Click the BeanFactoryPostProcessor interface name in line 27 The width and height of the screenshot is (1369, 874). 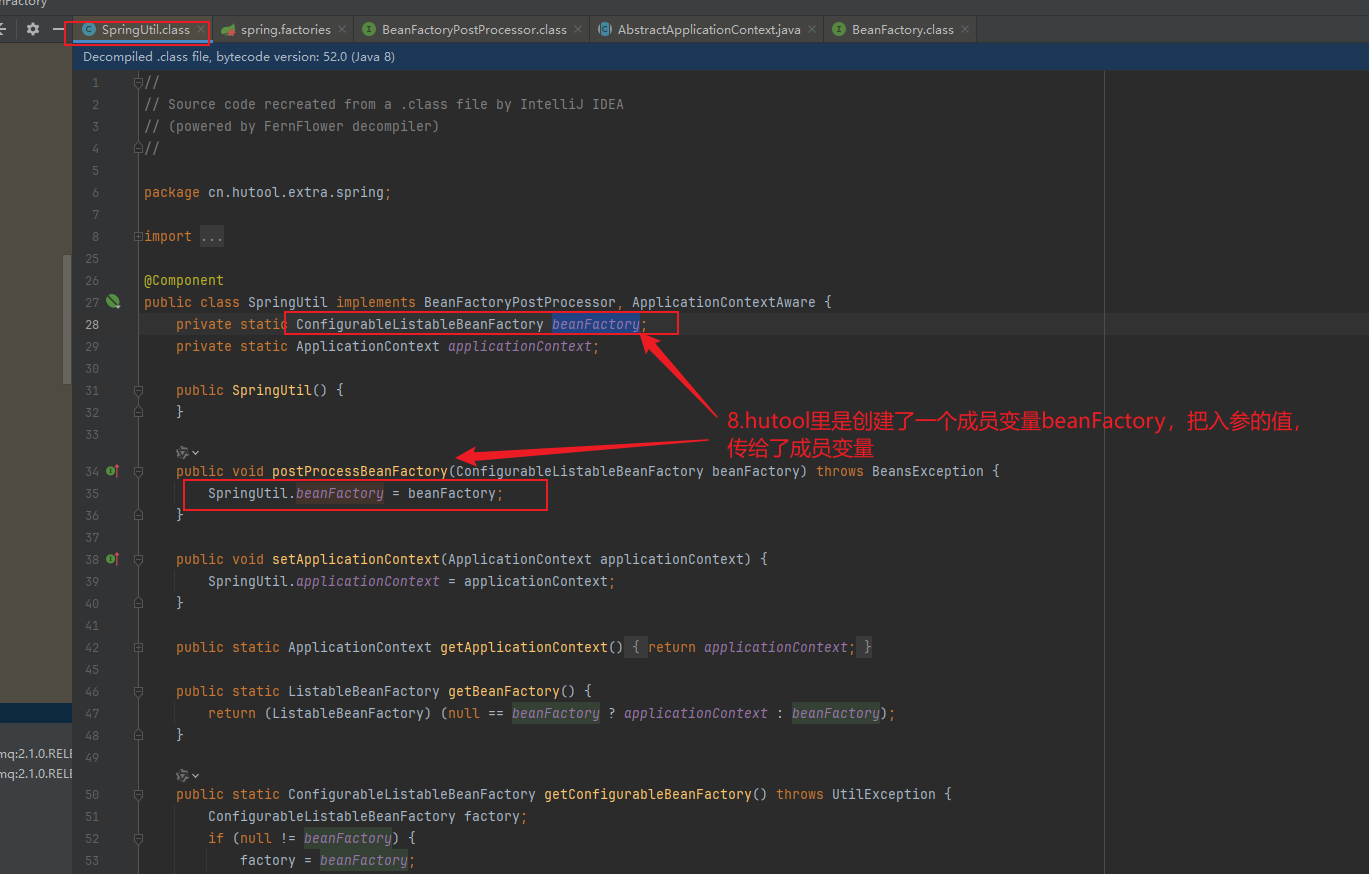tap(520, 302)
